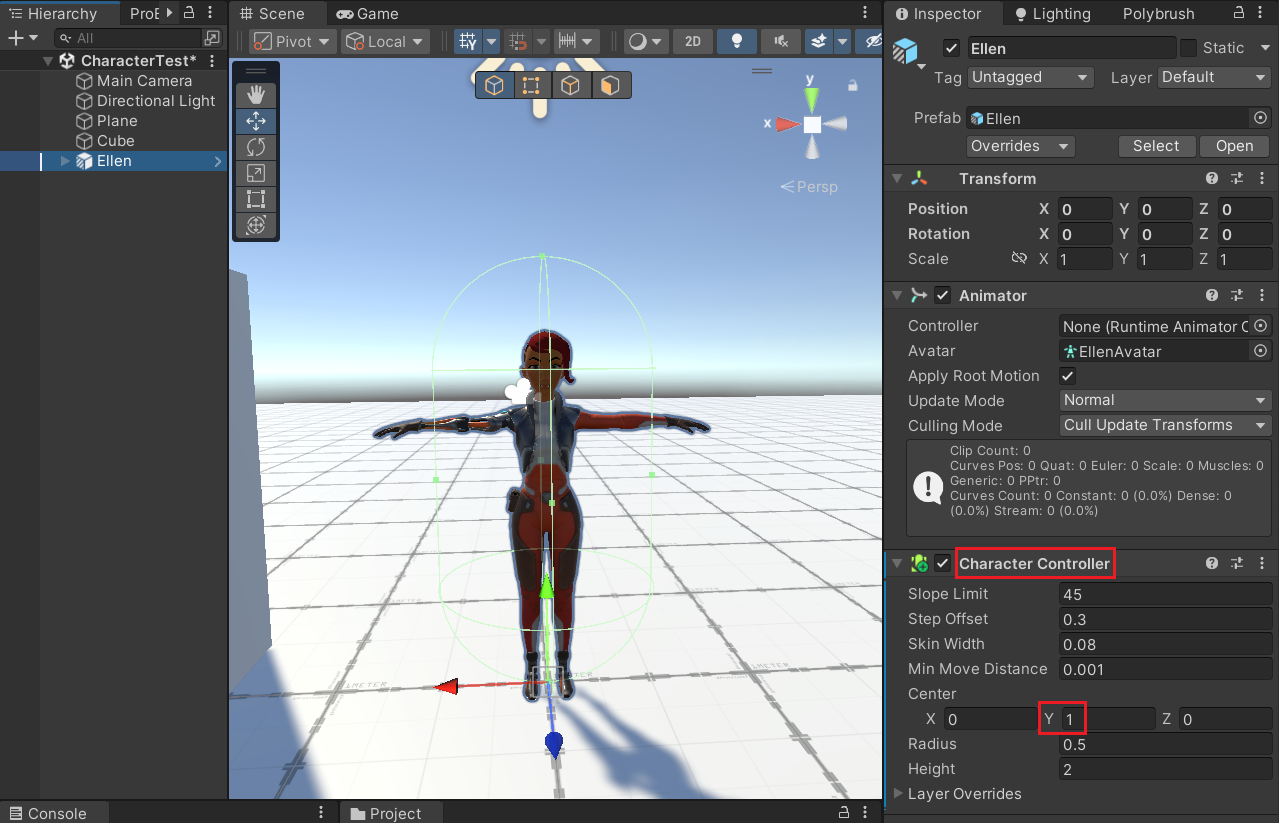Toggle the Static checkbox
1279x823 pixels.
point(1188,48)
